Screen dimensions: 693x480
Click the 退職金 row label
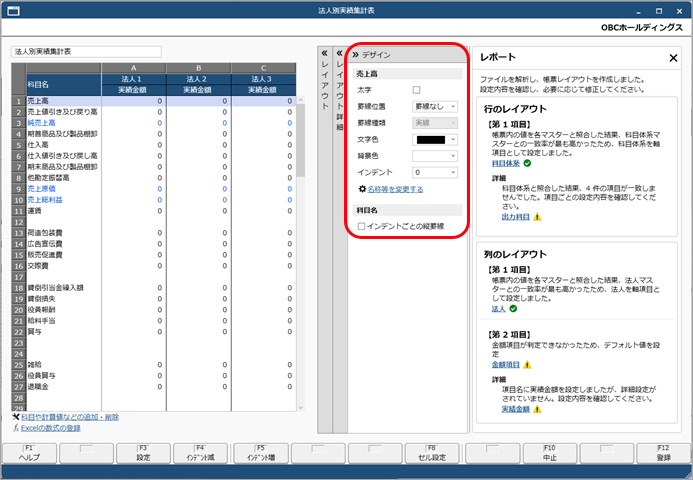[38, 386]
